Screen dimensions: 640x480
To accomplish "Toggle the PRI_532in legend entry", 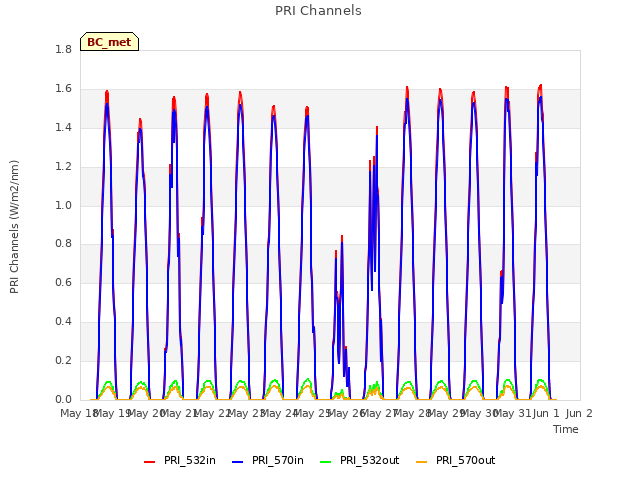I will 180,460.
